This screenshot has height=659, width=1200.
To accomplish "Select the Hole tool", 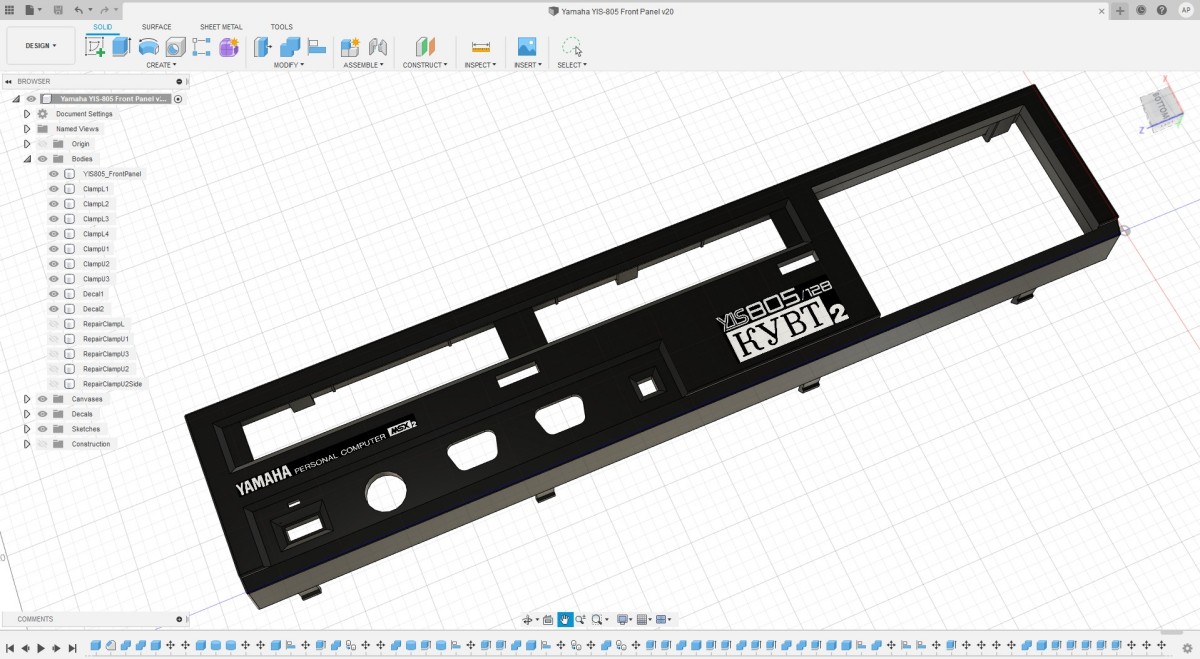I will pos(175,47).
